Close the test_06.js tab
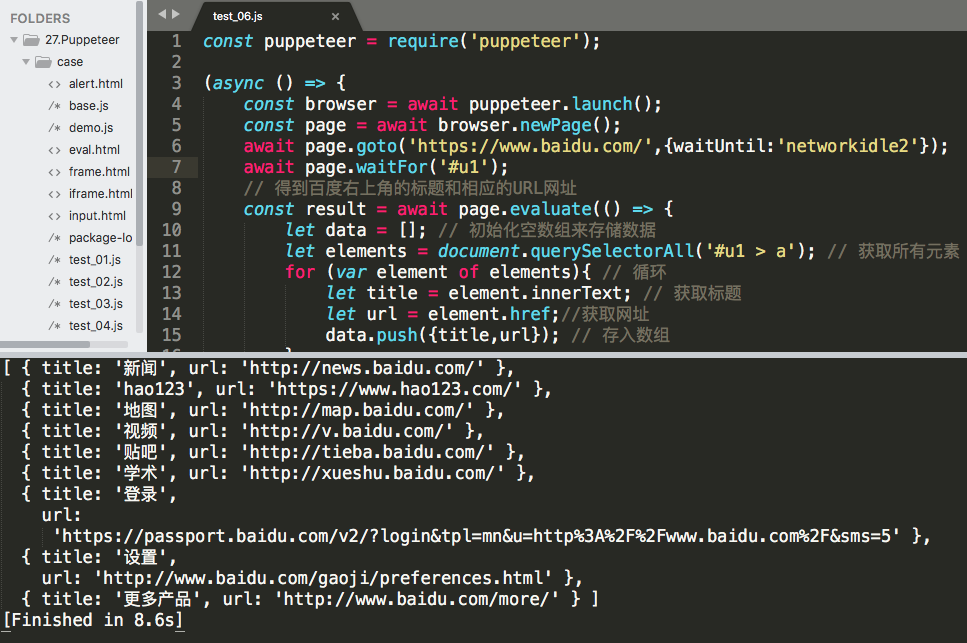Screen dimensions: 967x643 [335, 17]
